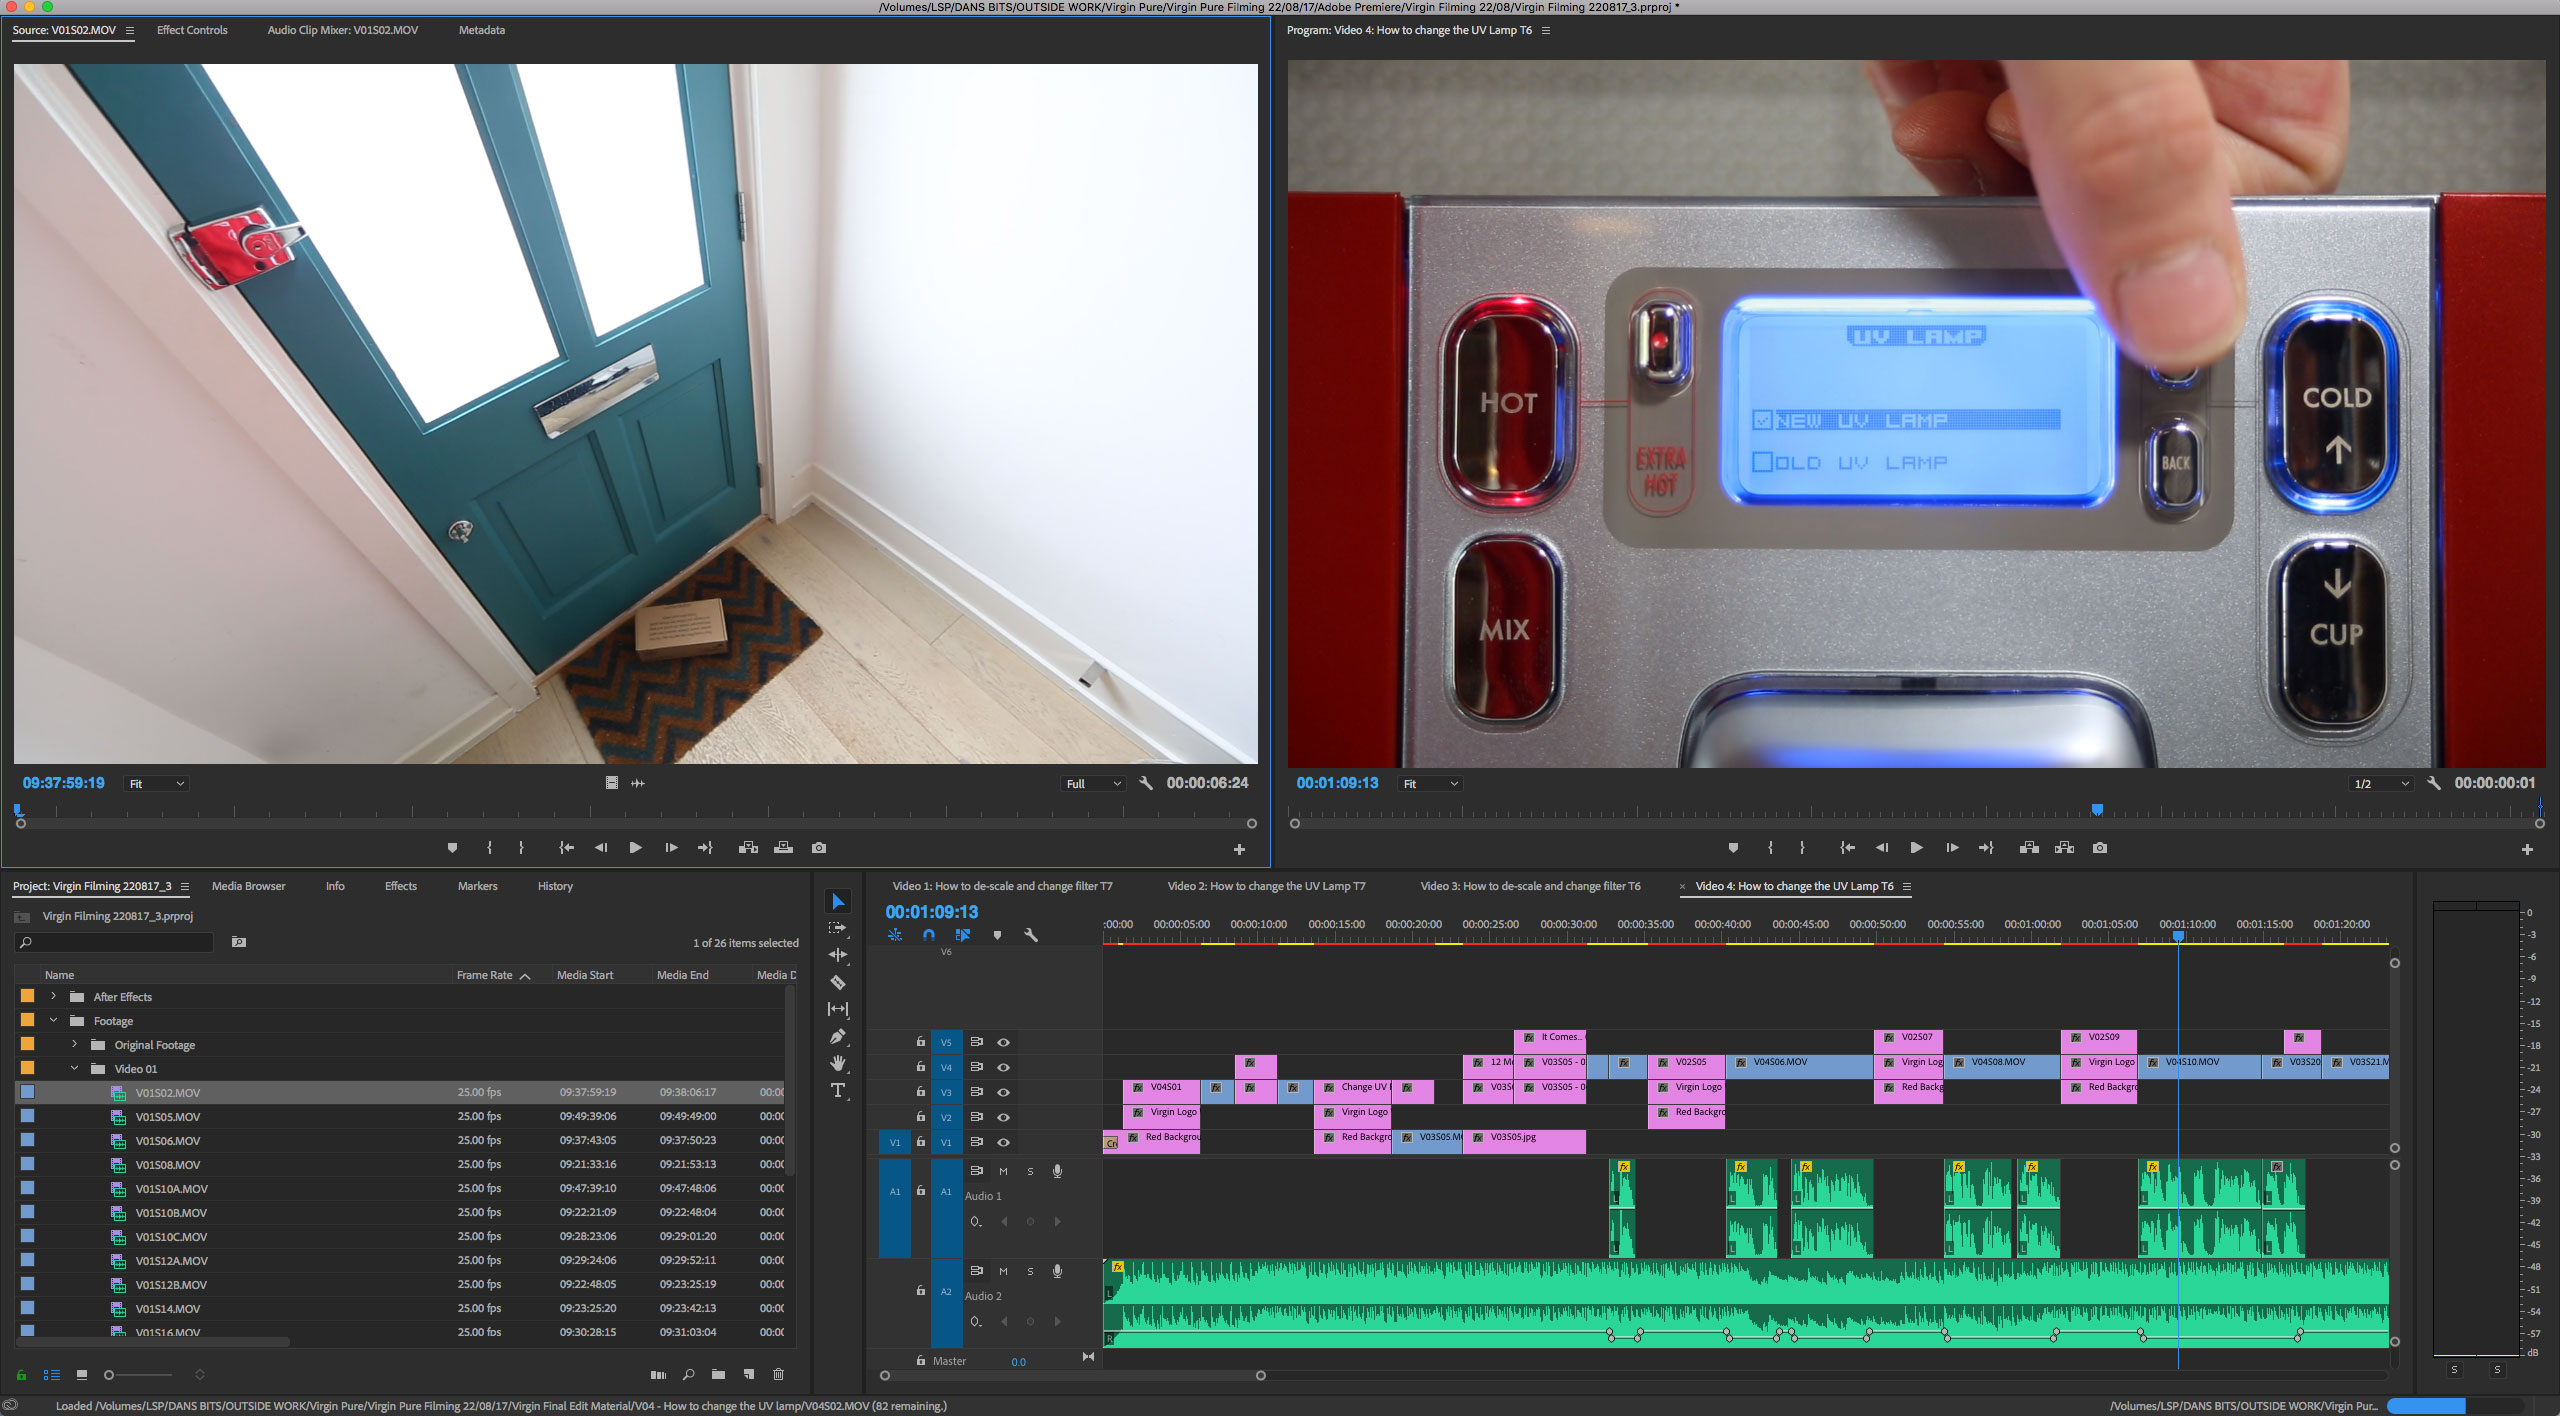This screenshot has width=2560, height=1416.
Task: Open Media Browser tab
Action: click(x=248, y=886)
